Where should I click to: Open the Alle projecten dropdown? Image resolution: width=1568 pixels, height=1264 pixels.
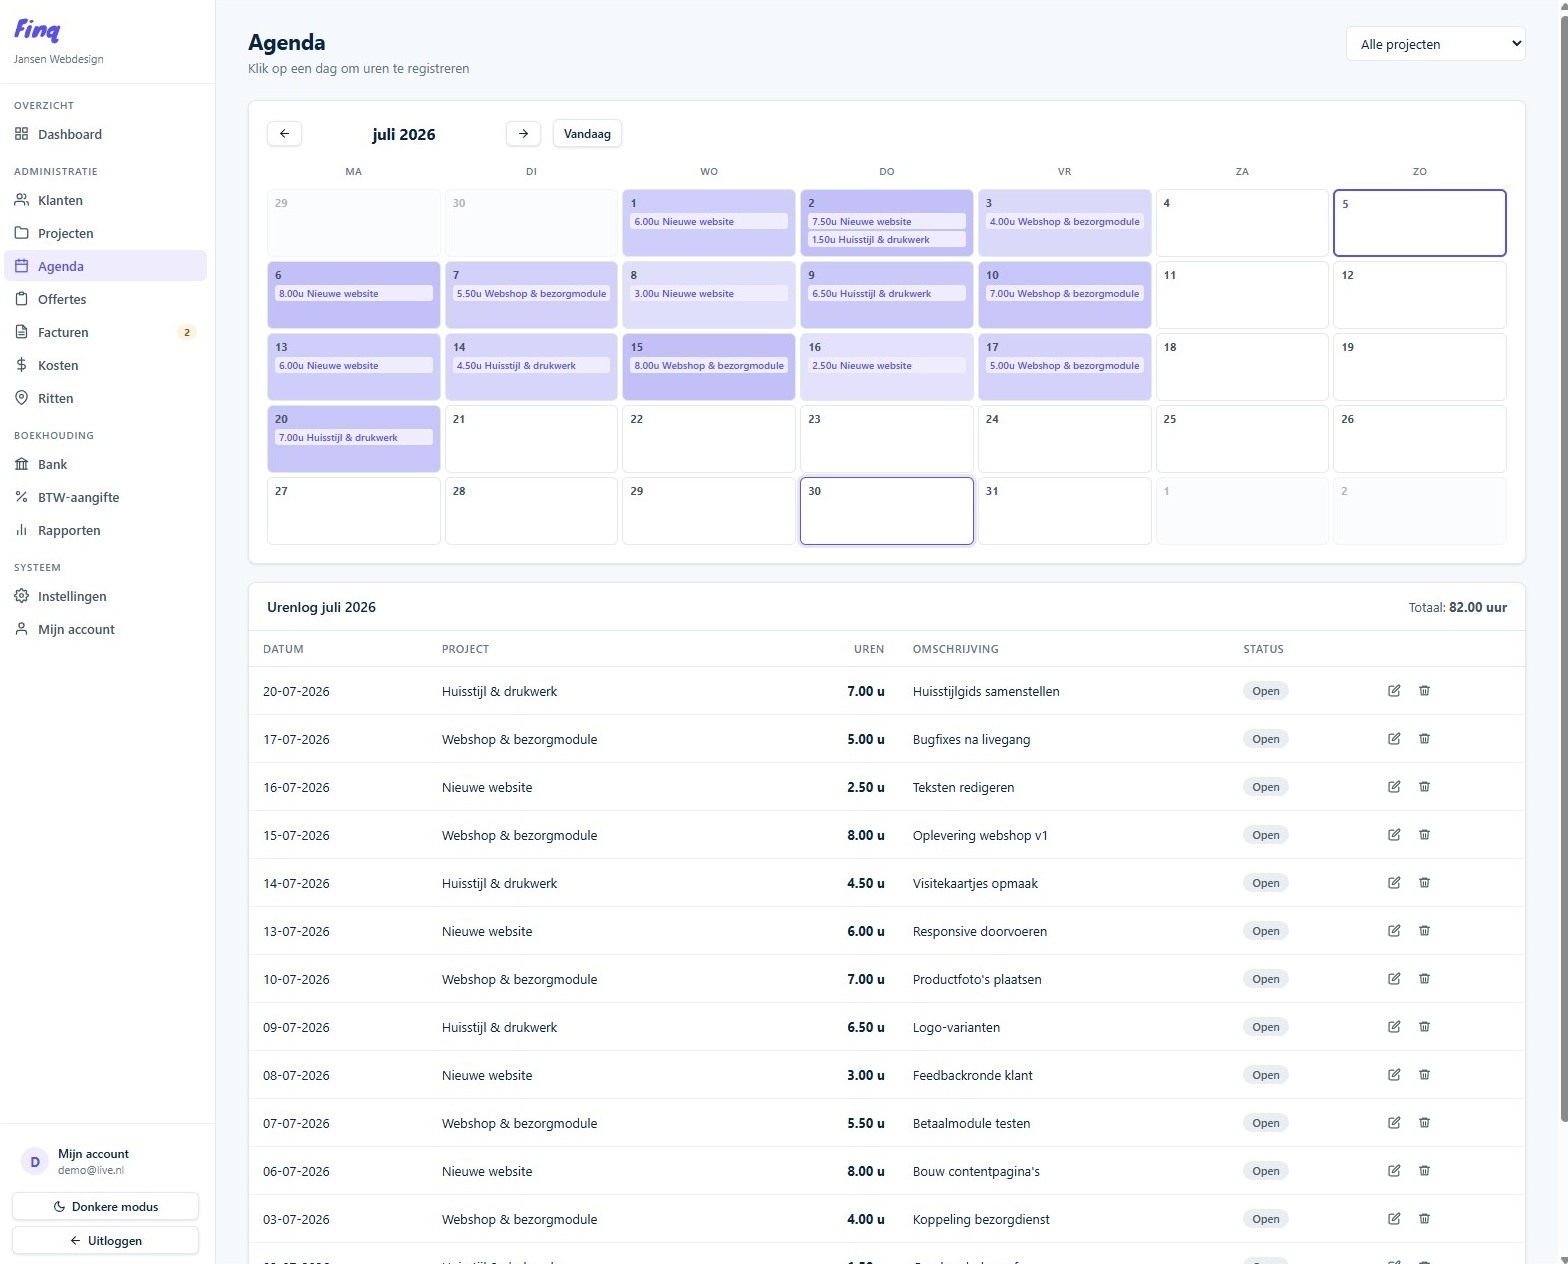tap(1435, 44)
